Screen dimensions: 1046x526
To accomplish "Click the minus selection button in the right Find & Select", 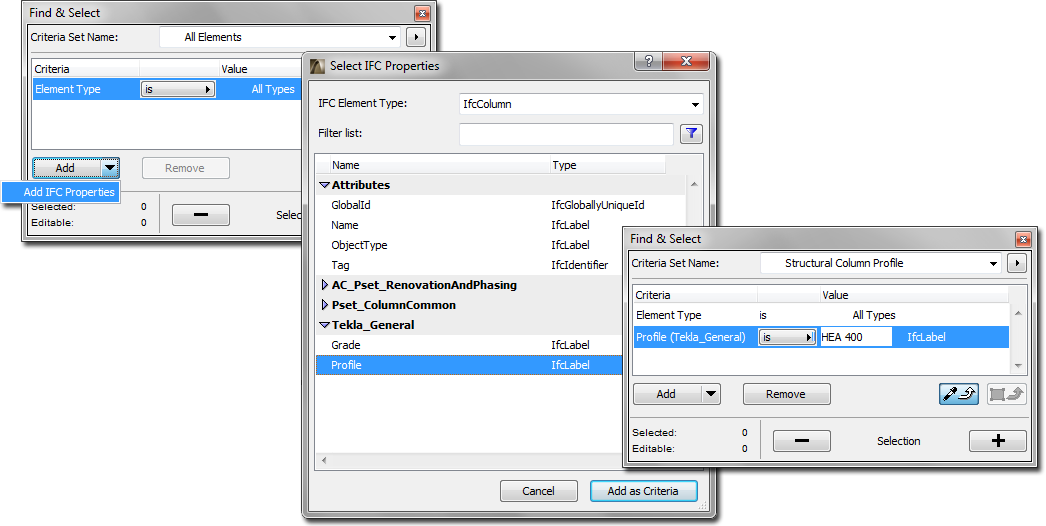I will (x=802, y=441).
